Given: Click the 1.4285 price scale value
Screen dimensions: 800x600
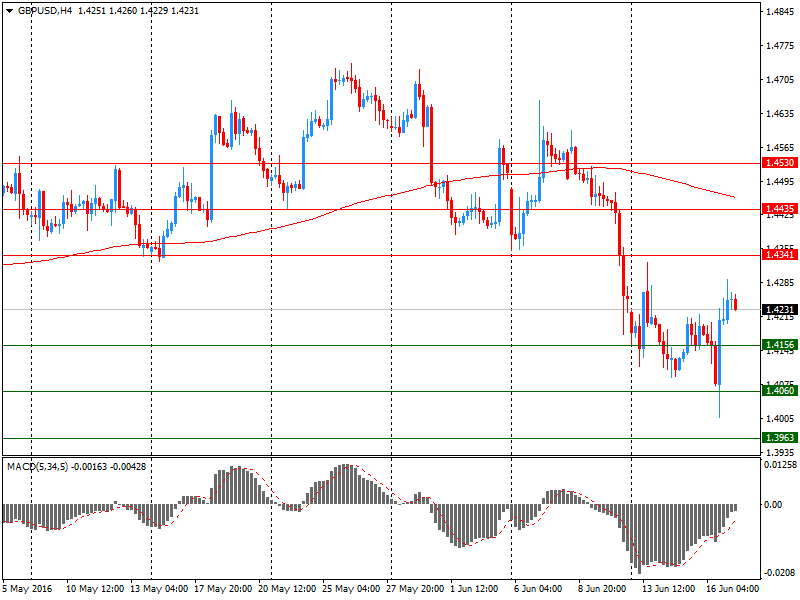Looking at the screenshot, I should tap(780, 283).
